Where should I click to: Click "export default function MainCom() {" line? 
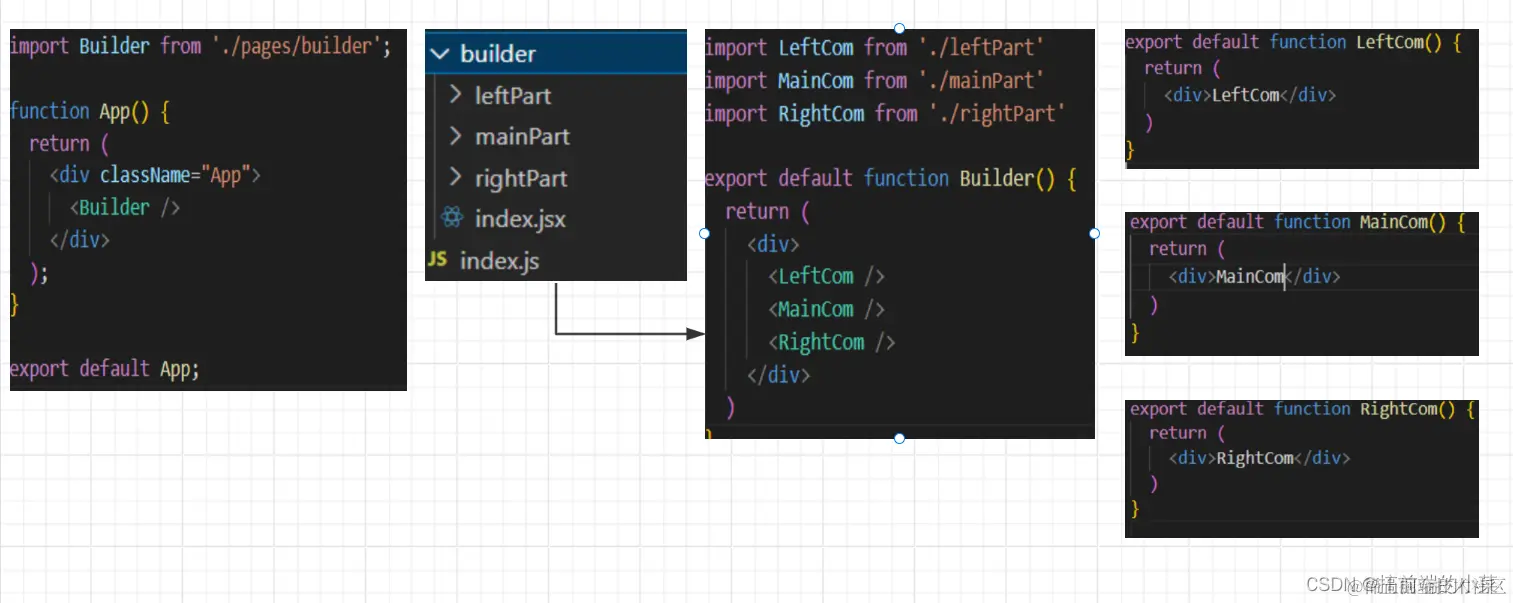pos(1298,222)
